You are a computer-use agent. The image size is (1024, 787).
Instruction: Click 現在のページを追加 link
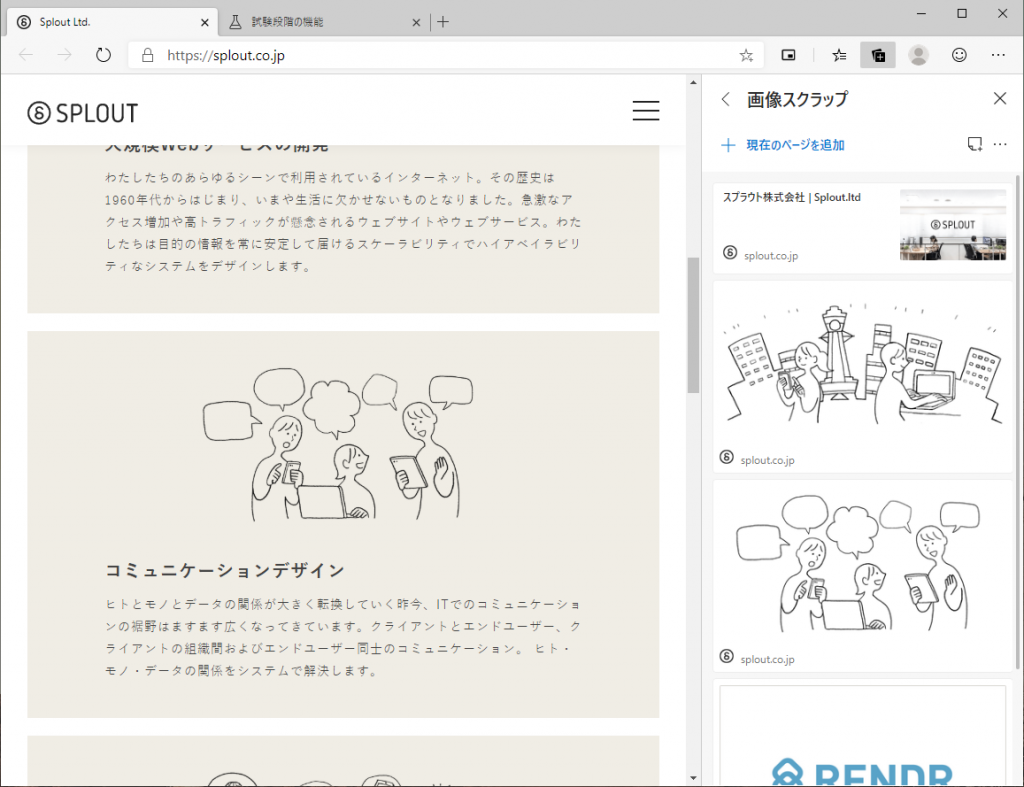tap(783, 145)
